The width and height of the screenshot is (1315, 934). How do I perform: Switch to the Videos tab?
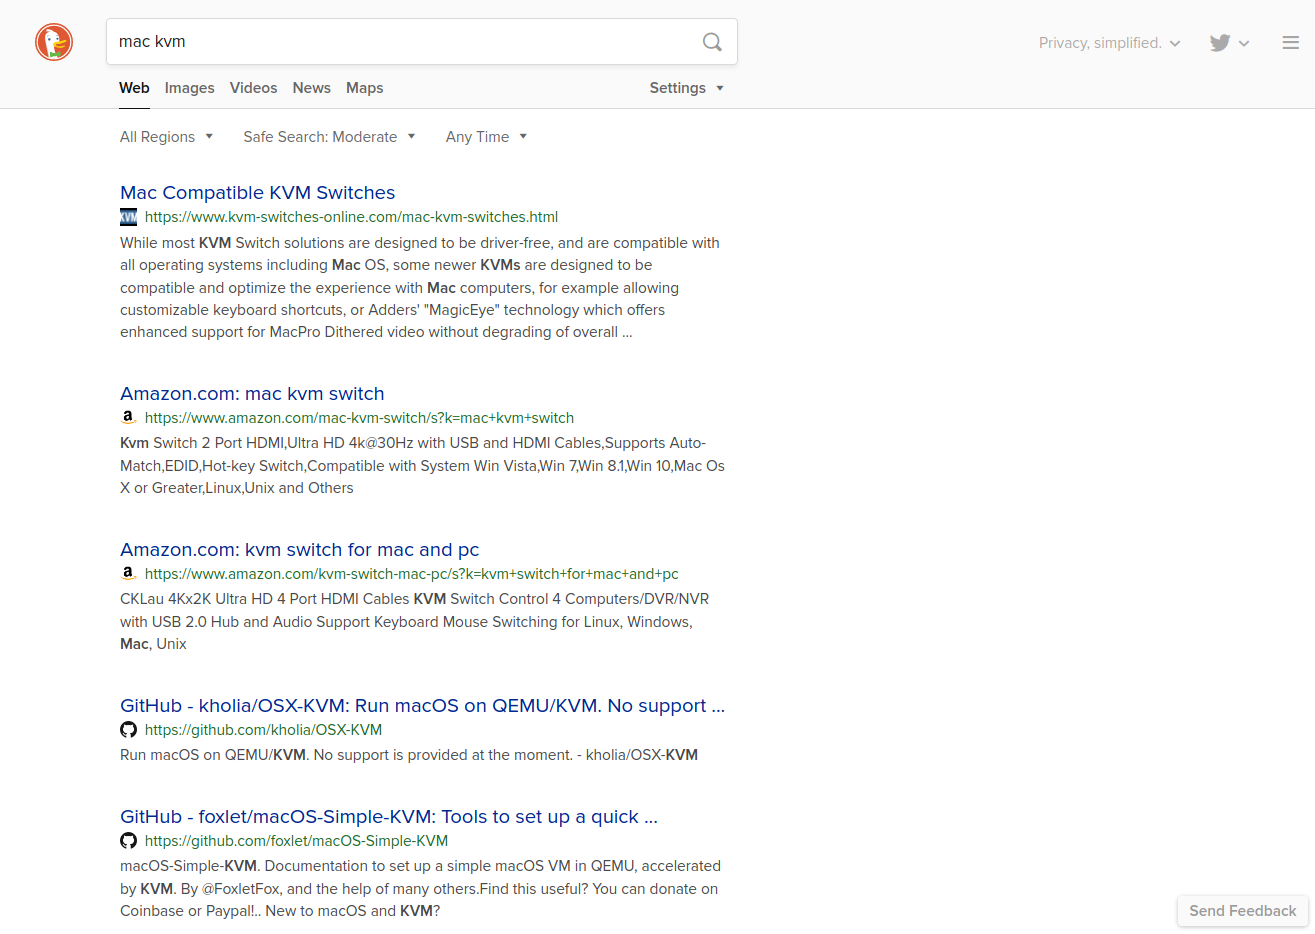[x=254, y=88]
